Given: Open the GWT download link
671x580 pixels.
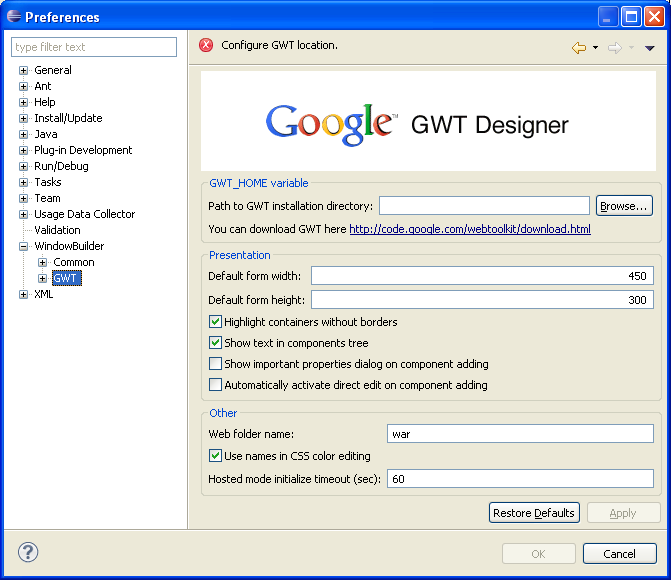Looking at the screenshot, I should click(x=470, y=229).
